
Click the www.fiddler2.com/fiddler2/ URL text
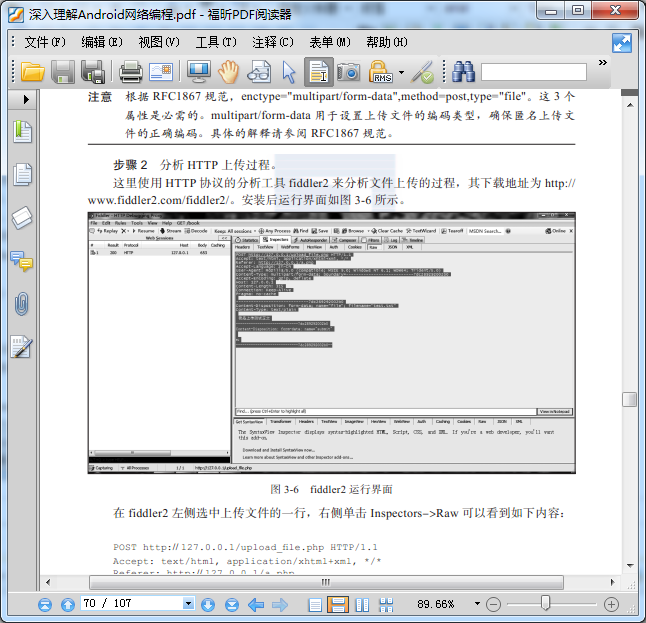point(158,200)
